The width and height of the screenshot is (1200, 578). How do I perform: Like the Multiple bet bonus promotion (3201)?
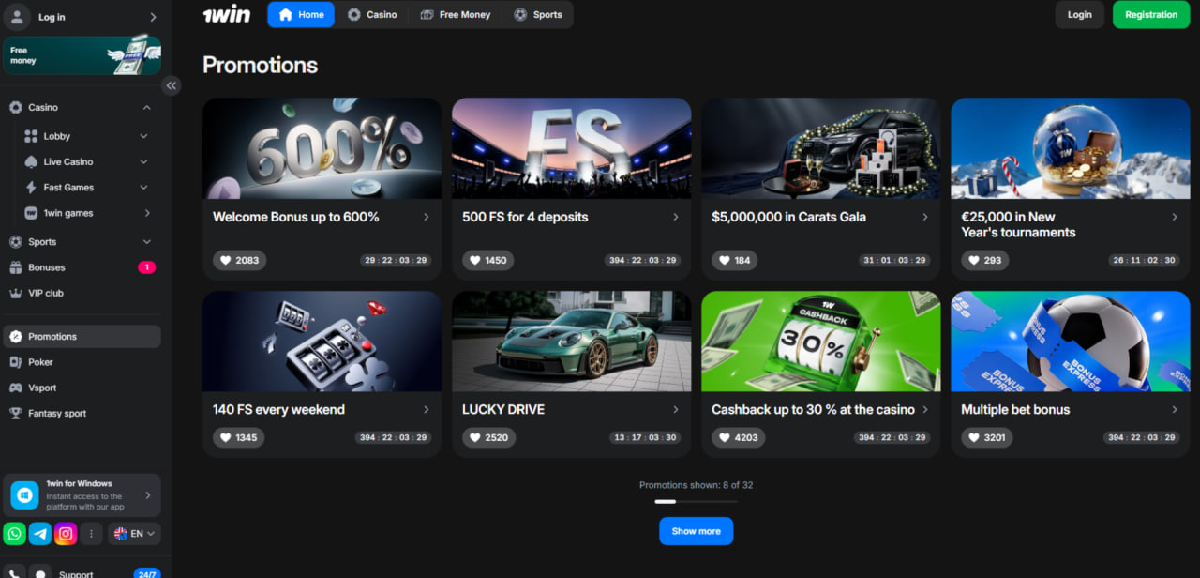(988, 437)
